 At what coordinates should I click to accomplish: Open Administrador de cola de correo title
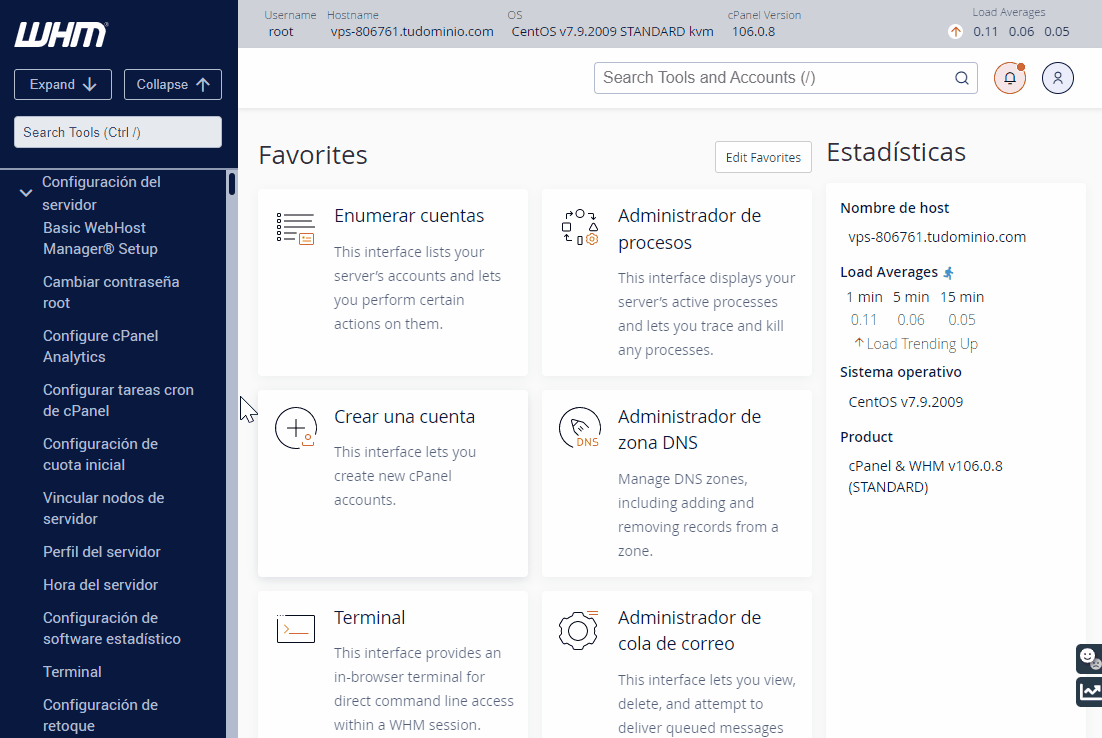pyautogui.click(x=689, y=630)
